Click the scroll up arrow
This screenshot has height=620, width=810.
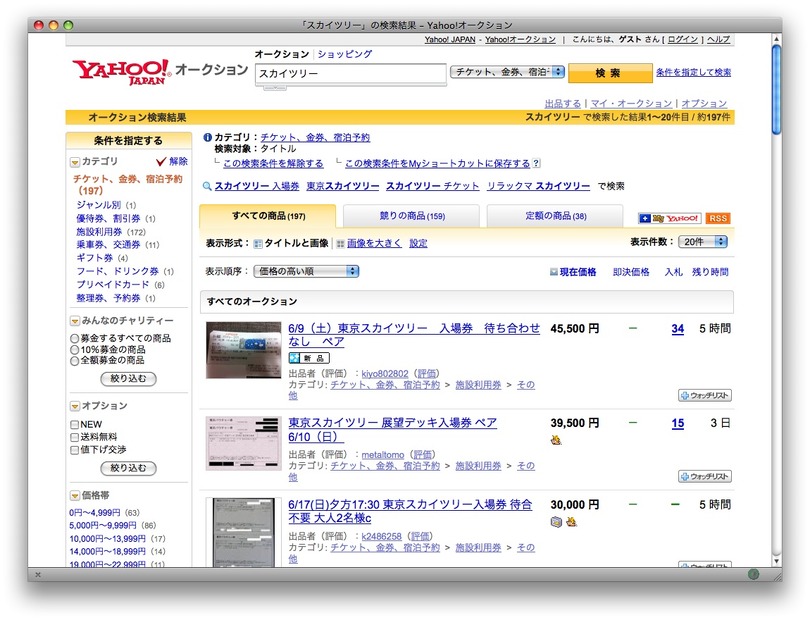tap(776, 39)
